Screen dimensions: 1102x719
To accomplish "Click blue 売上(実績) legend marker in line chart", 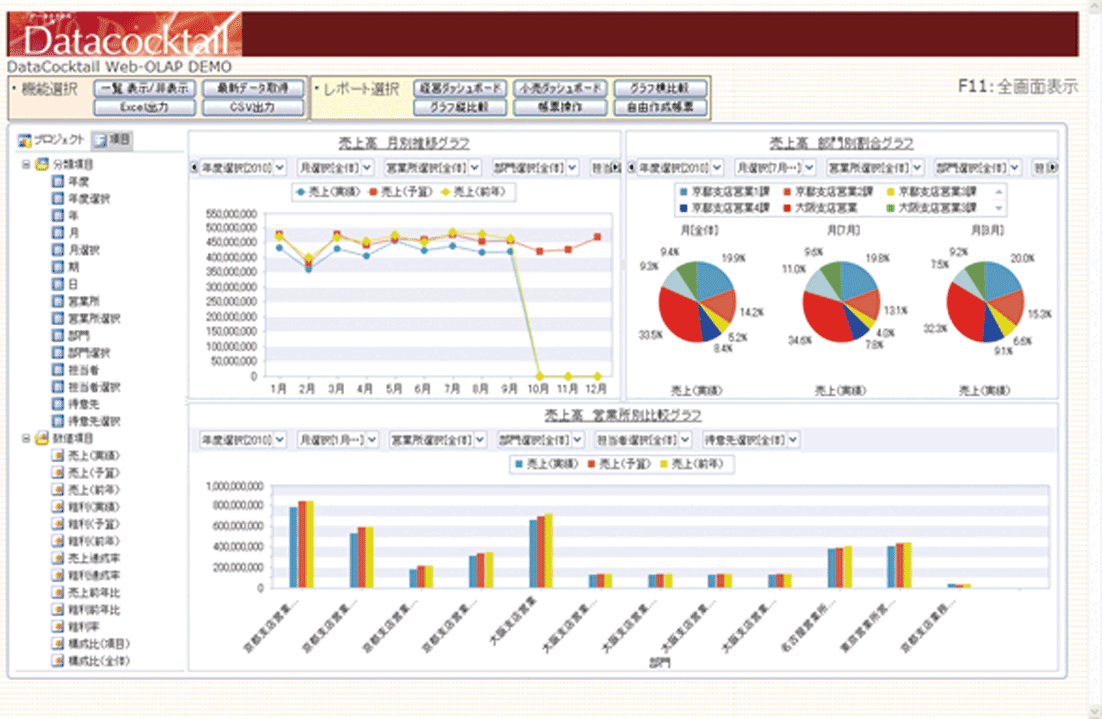I will tap(301, 192).
